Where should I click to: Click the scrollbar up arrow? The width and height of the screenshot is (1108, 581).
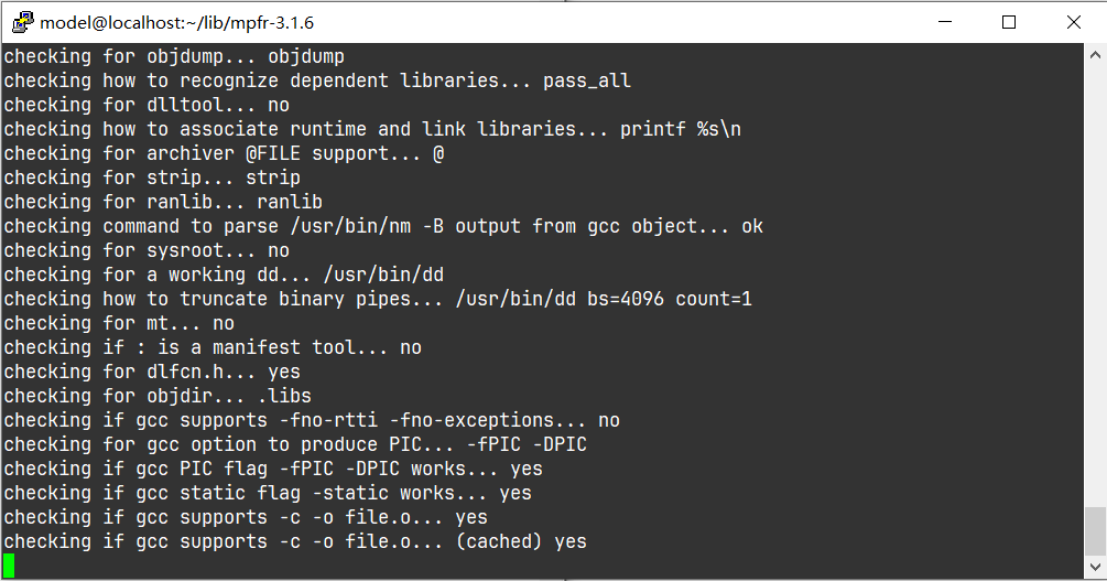tap(1095, 54)
